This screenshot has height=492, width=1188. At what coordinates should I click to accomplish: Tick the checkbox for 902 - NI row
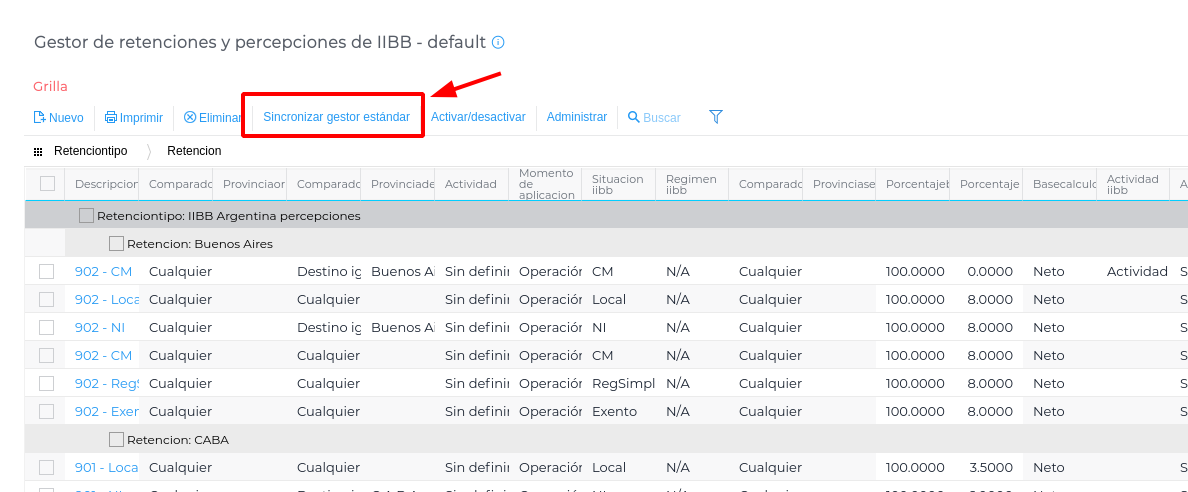click(47, 327)
